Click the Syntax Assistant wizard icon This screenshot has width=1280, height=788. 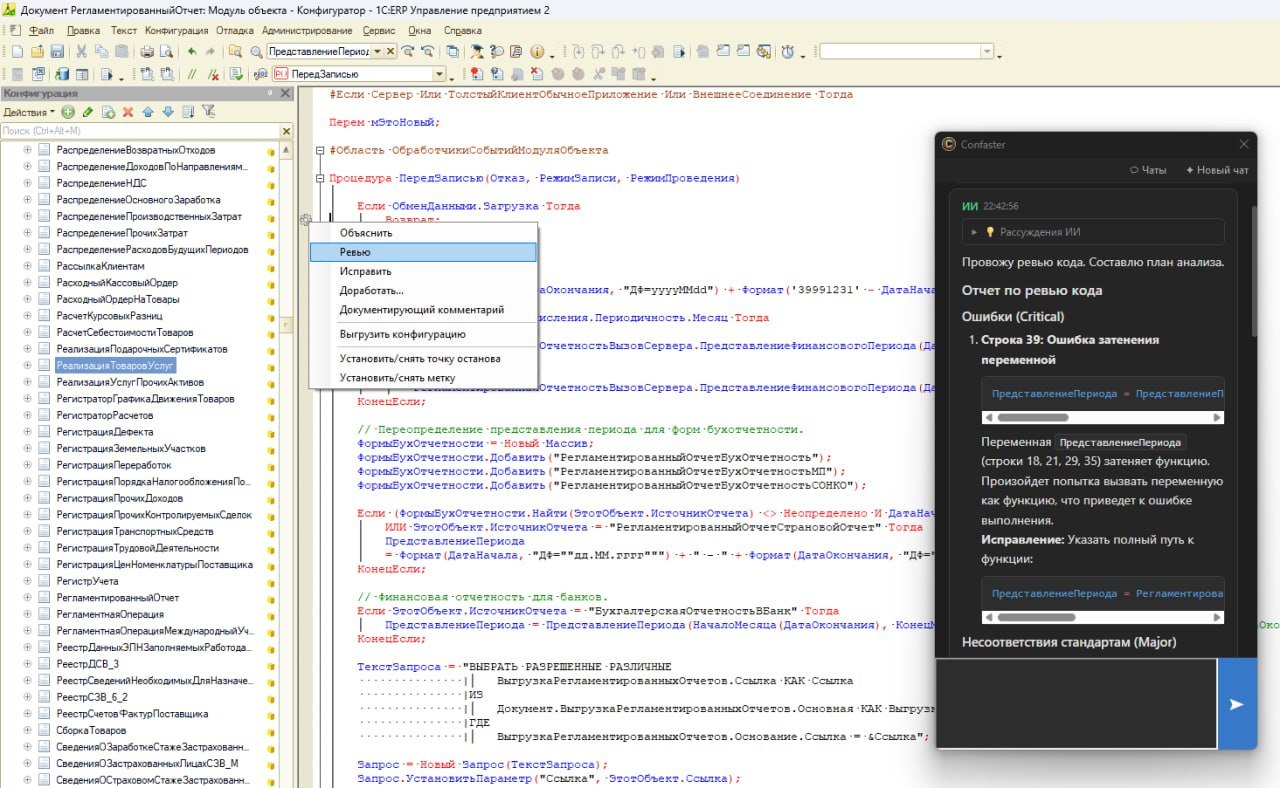[x=477, y=51]
